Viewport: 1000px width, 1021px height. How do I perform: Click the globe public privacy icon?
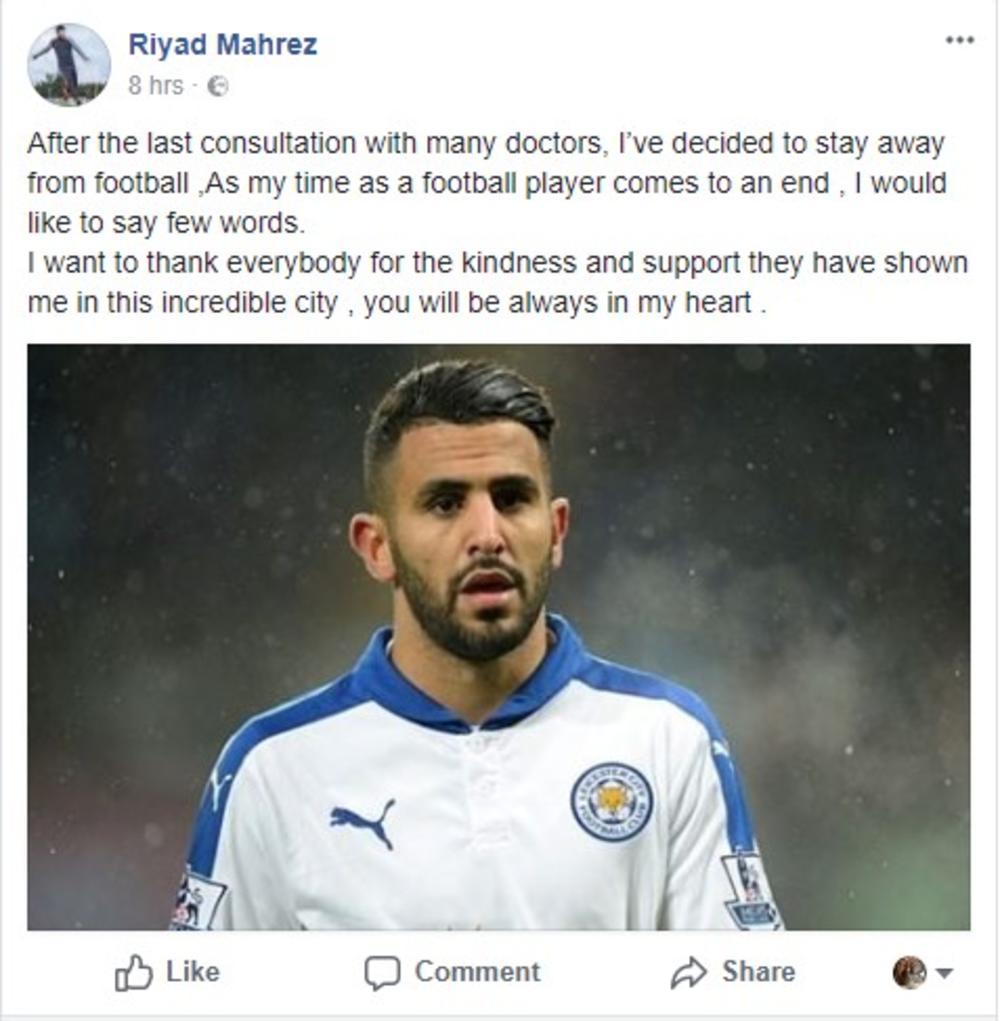[217, 86]
